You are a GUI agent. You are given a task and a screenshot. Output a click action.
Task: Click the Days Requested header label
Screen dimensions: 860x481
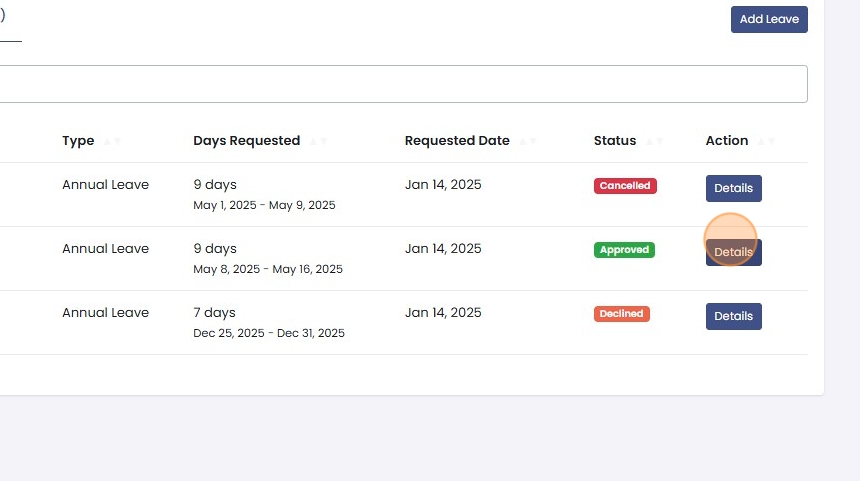pos(246,141)
